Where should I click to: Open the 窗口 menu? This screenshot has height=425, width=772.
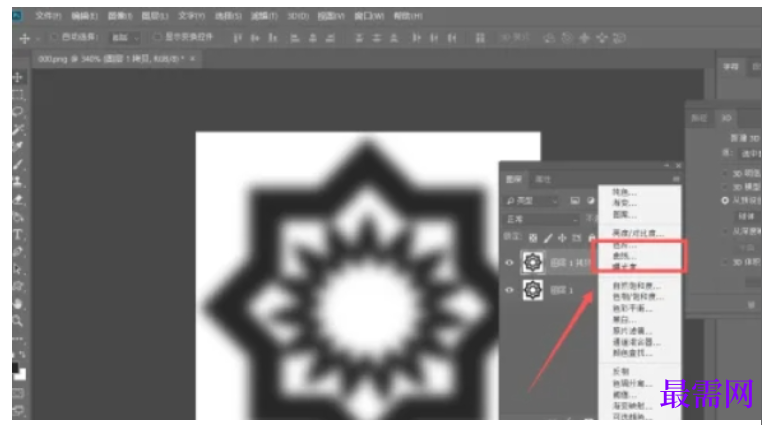(x=369, y=16)
